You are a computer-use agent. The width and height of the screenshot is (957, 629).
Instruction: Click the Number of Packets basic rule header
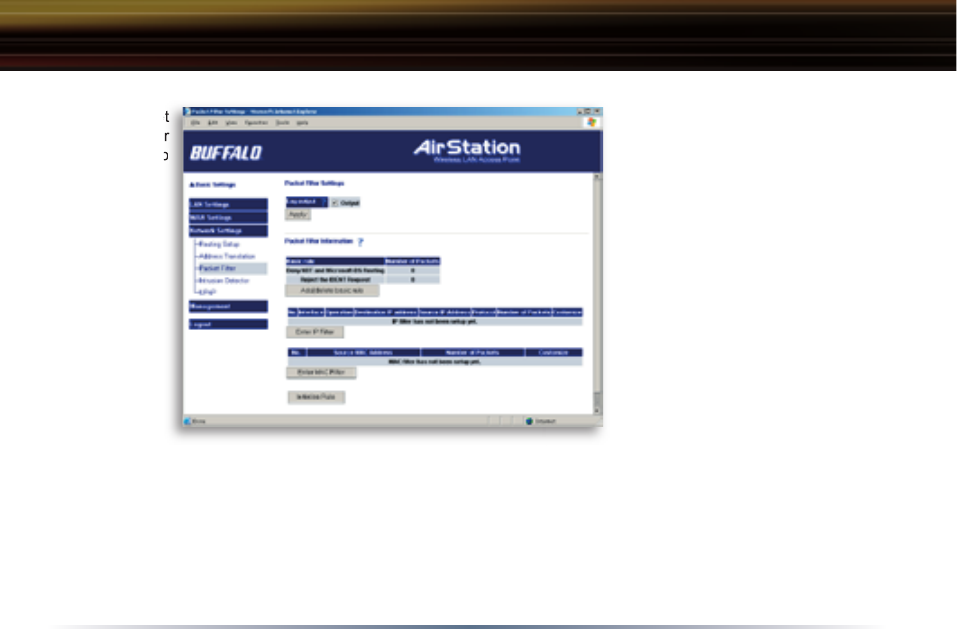pos(413,261)
